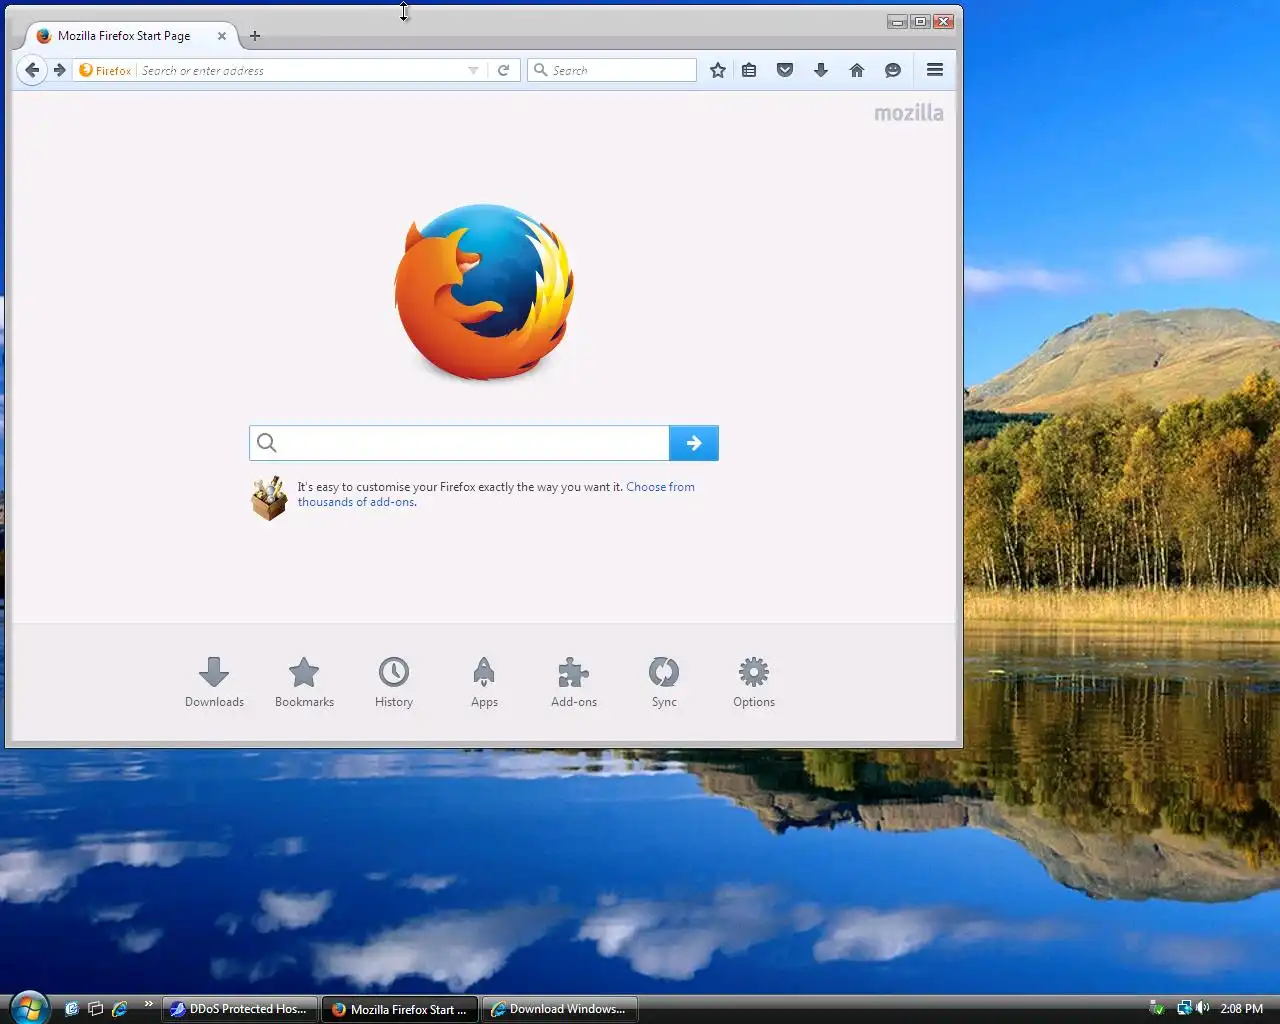The width and height of the screenshot is (1280, 1024).
Task: Open Add-ons puzzle piece launcher
Action: (x=574, y=683)
